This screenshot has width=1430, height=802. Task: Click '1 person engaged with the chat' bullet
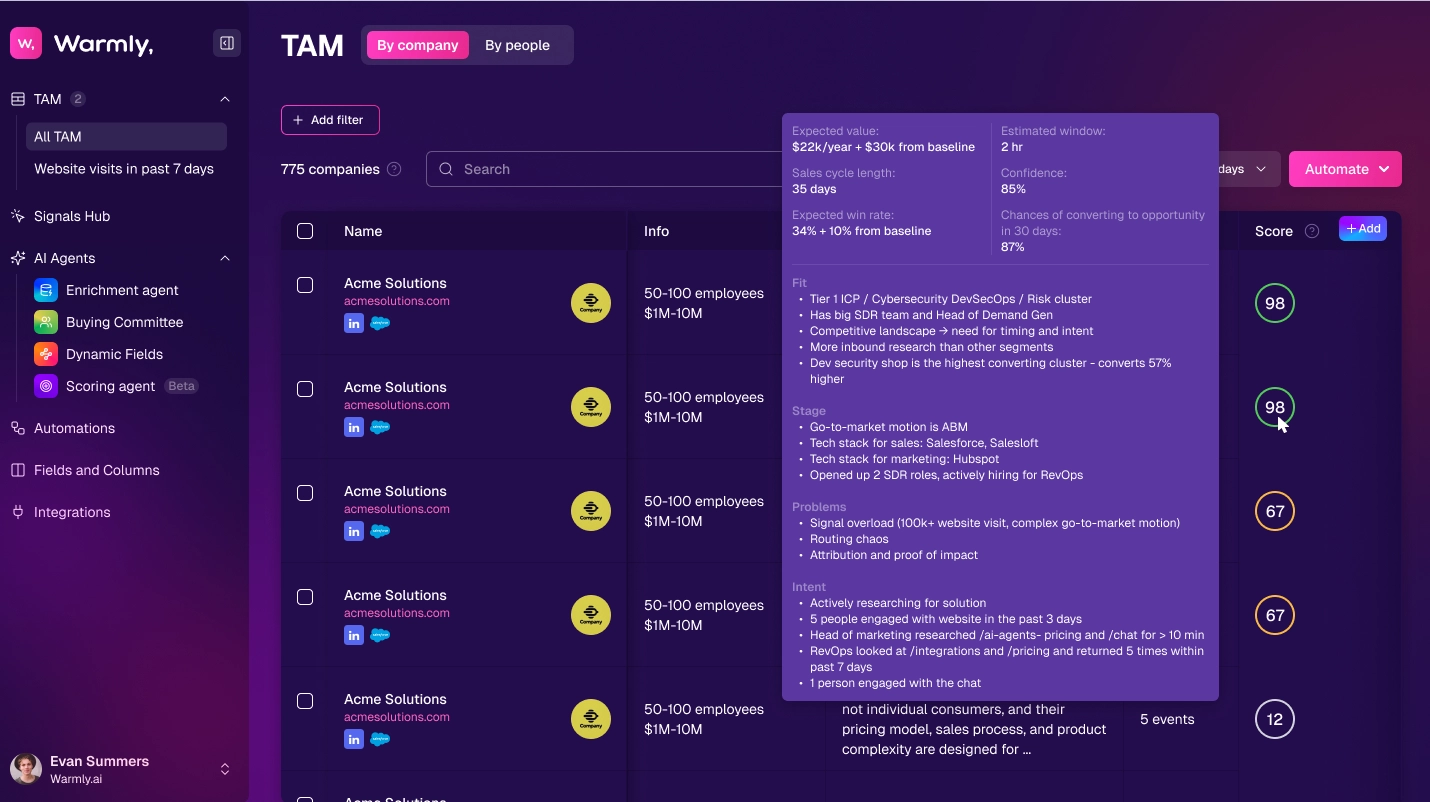895,683
